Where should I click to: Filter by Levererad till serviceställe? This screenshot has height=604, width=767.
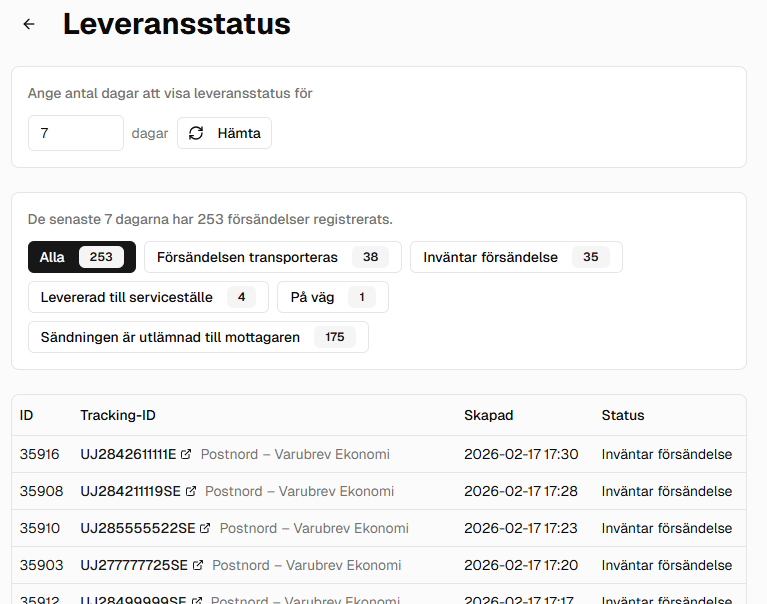[x=148, y=297]
